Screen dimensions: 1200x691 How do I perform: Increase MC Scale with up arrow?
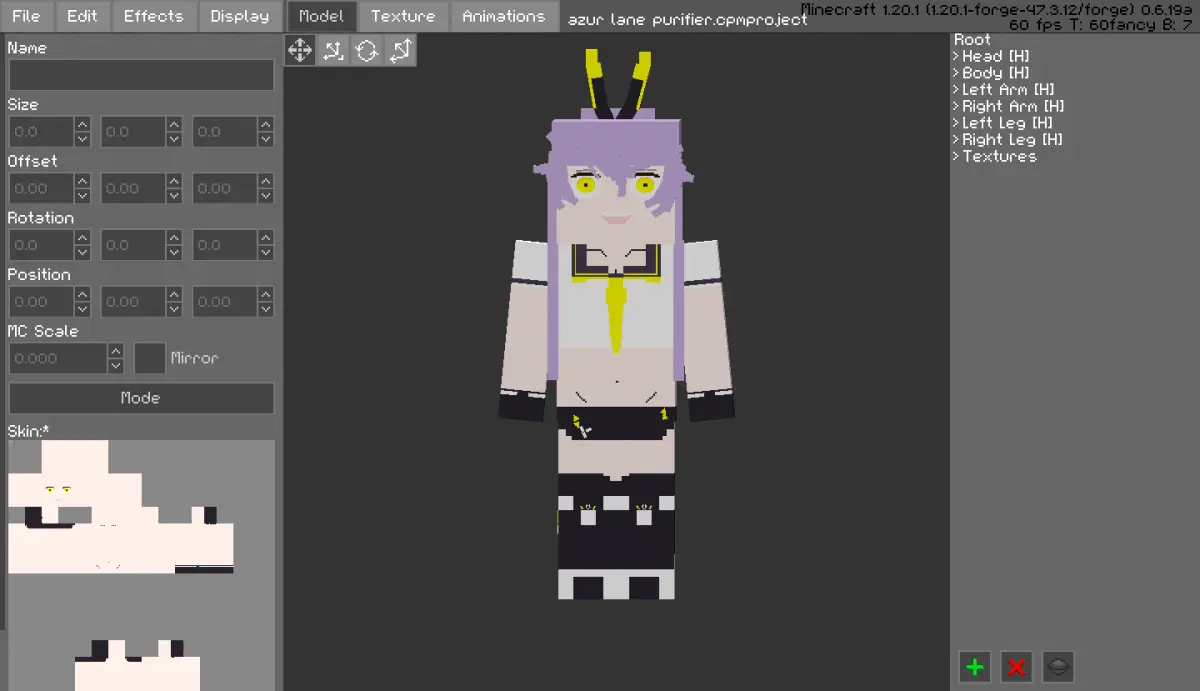[x=116, y=351]
